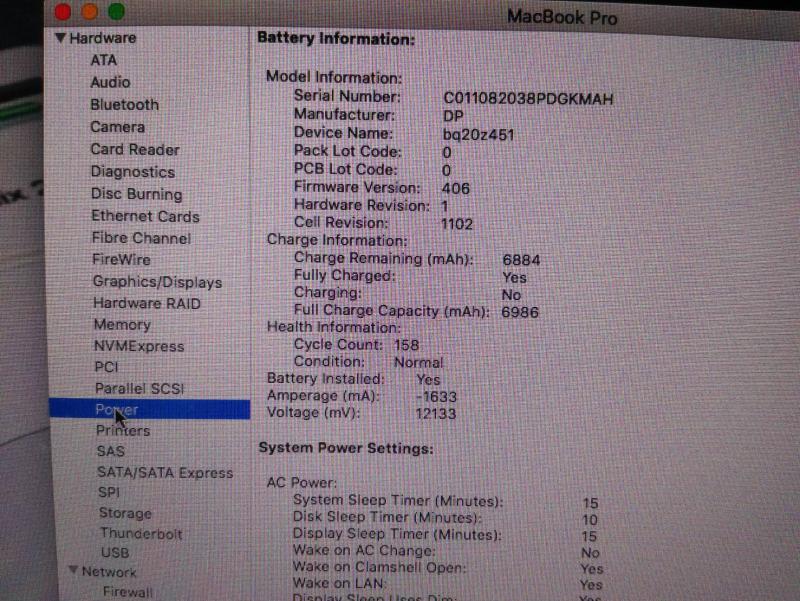Select ATA in the sidebar
This screenshot has width=800, height=601.
104,60
